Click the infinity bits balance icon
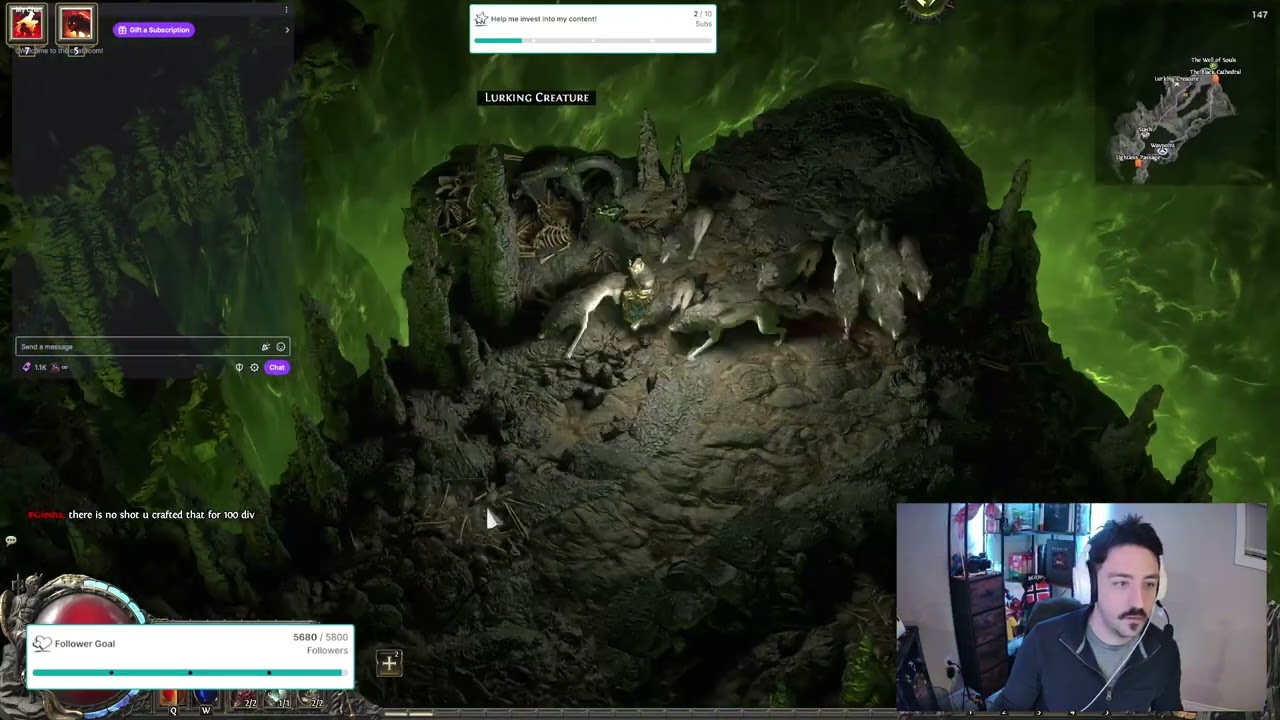The height and width of the screenshot is (720, 1280). tap(60, 367)
